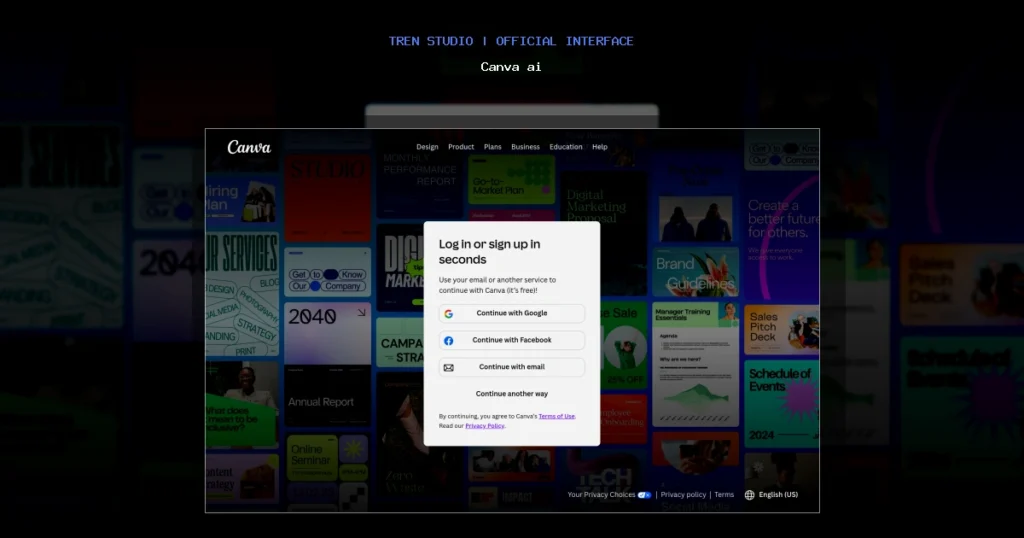Open the Brand Guidelines template

(696, 272)
